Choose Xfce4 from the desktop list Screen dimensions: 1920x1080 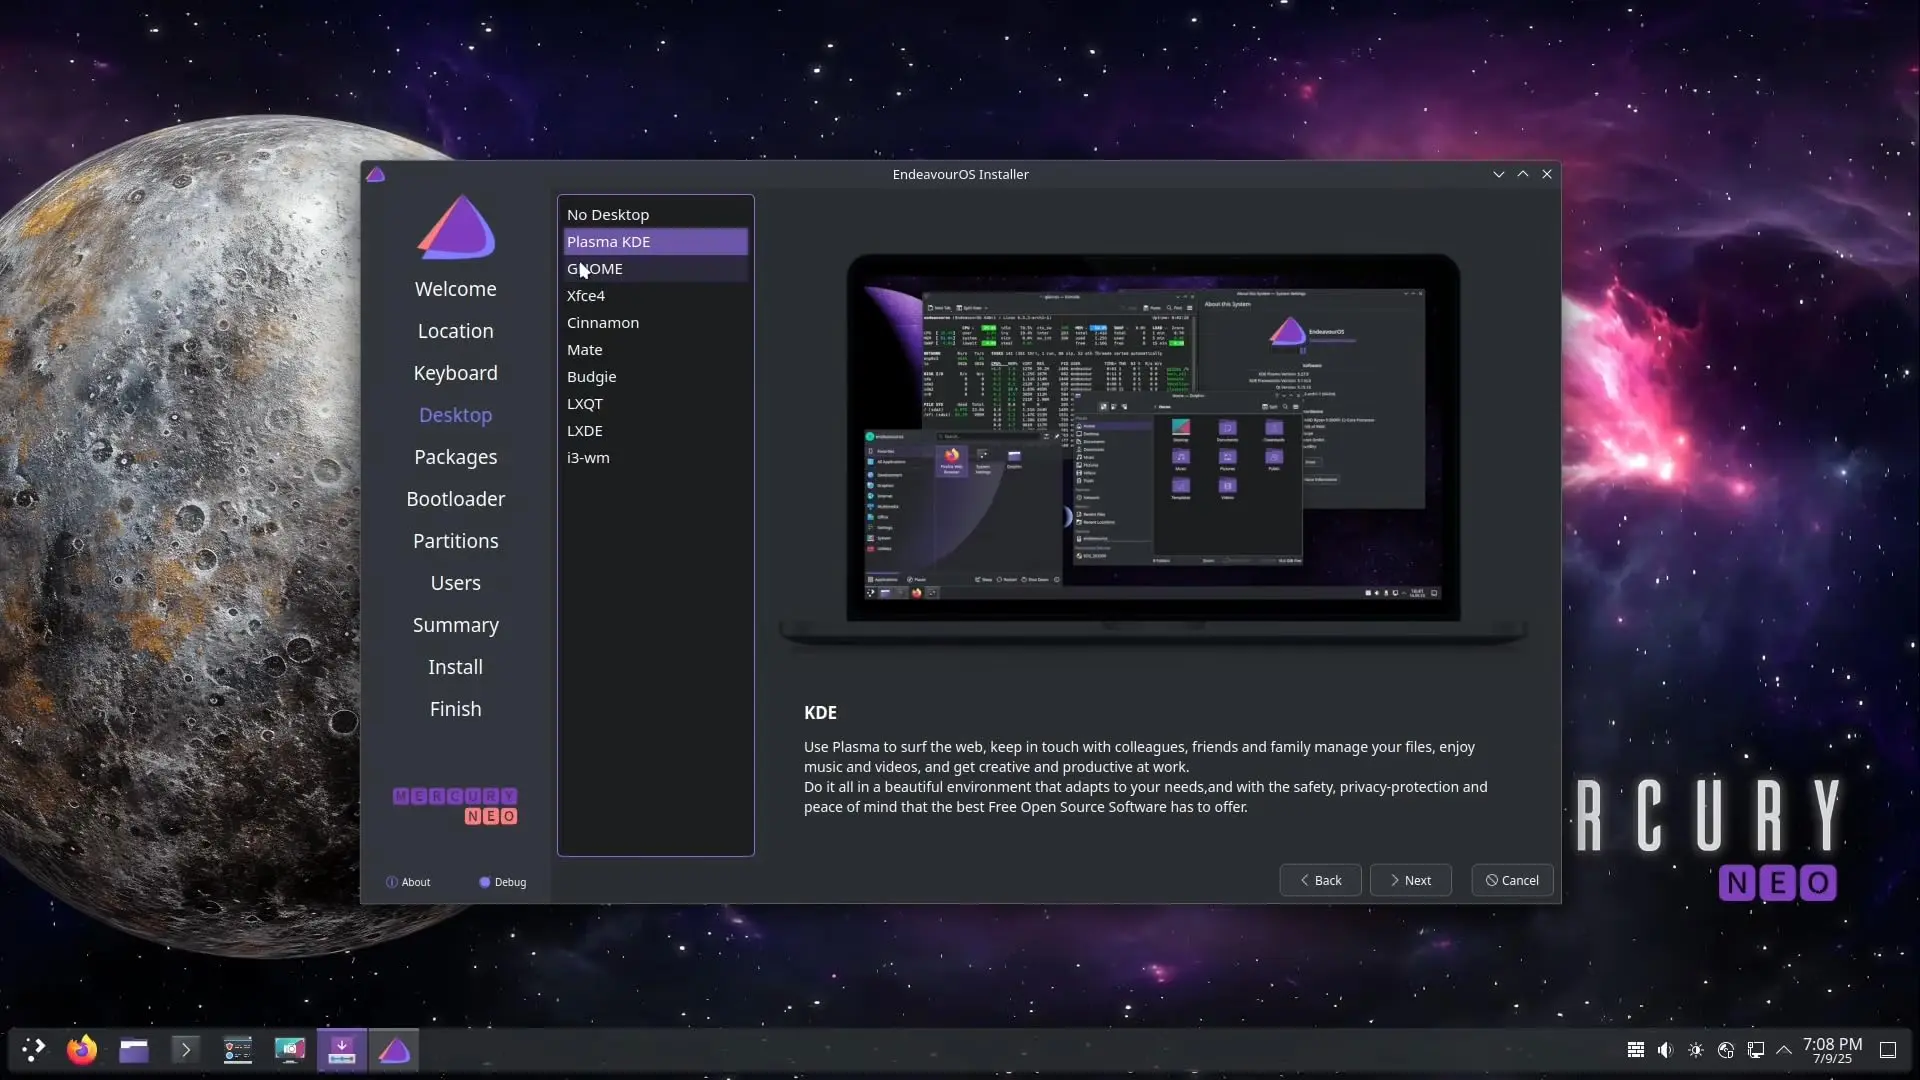pos(655,296)
